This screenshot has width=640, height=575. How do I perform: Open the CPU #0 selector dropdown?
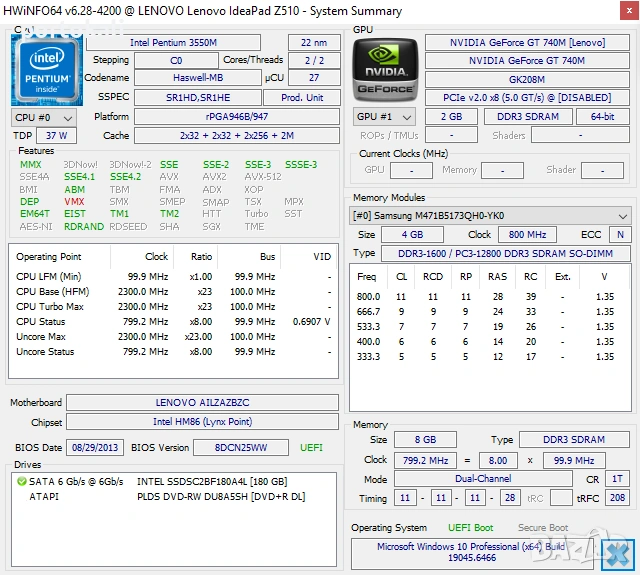pos(40,117)
